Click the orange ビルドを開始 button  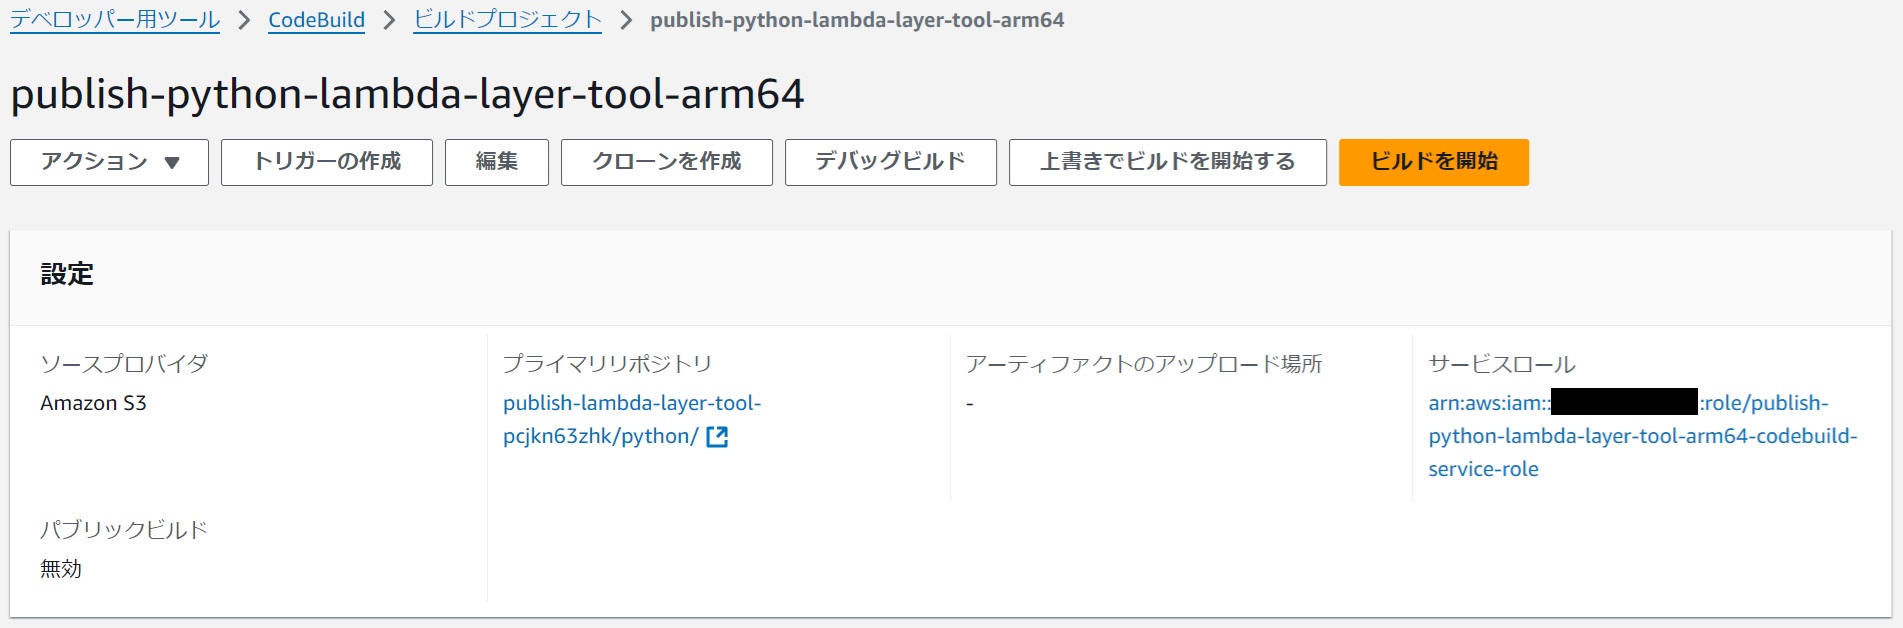click(1434, 162)
